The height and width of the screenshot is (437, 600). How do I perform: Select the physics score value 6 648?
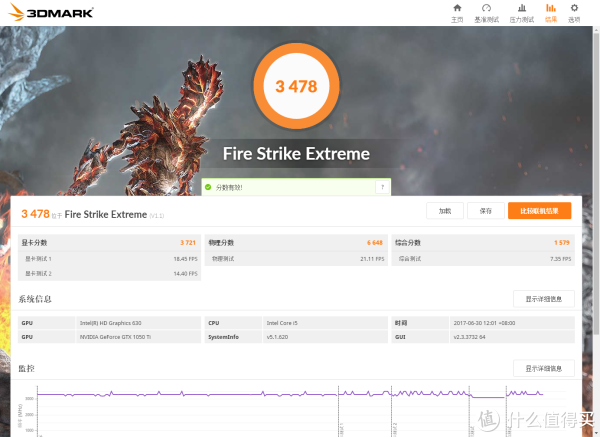(x=375, y=243)
